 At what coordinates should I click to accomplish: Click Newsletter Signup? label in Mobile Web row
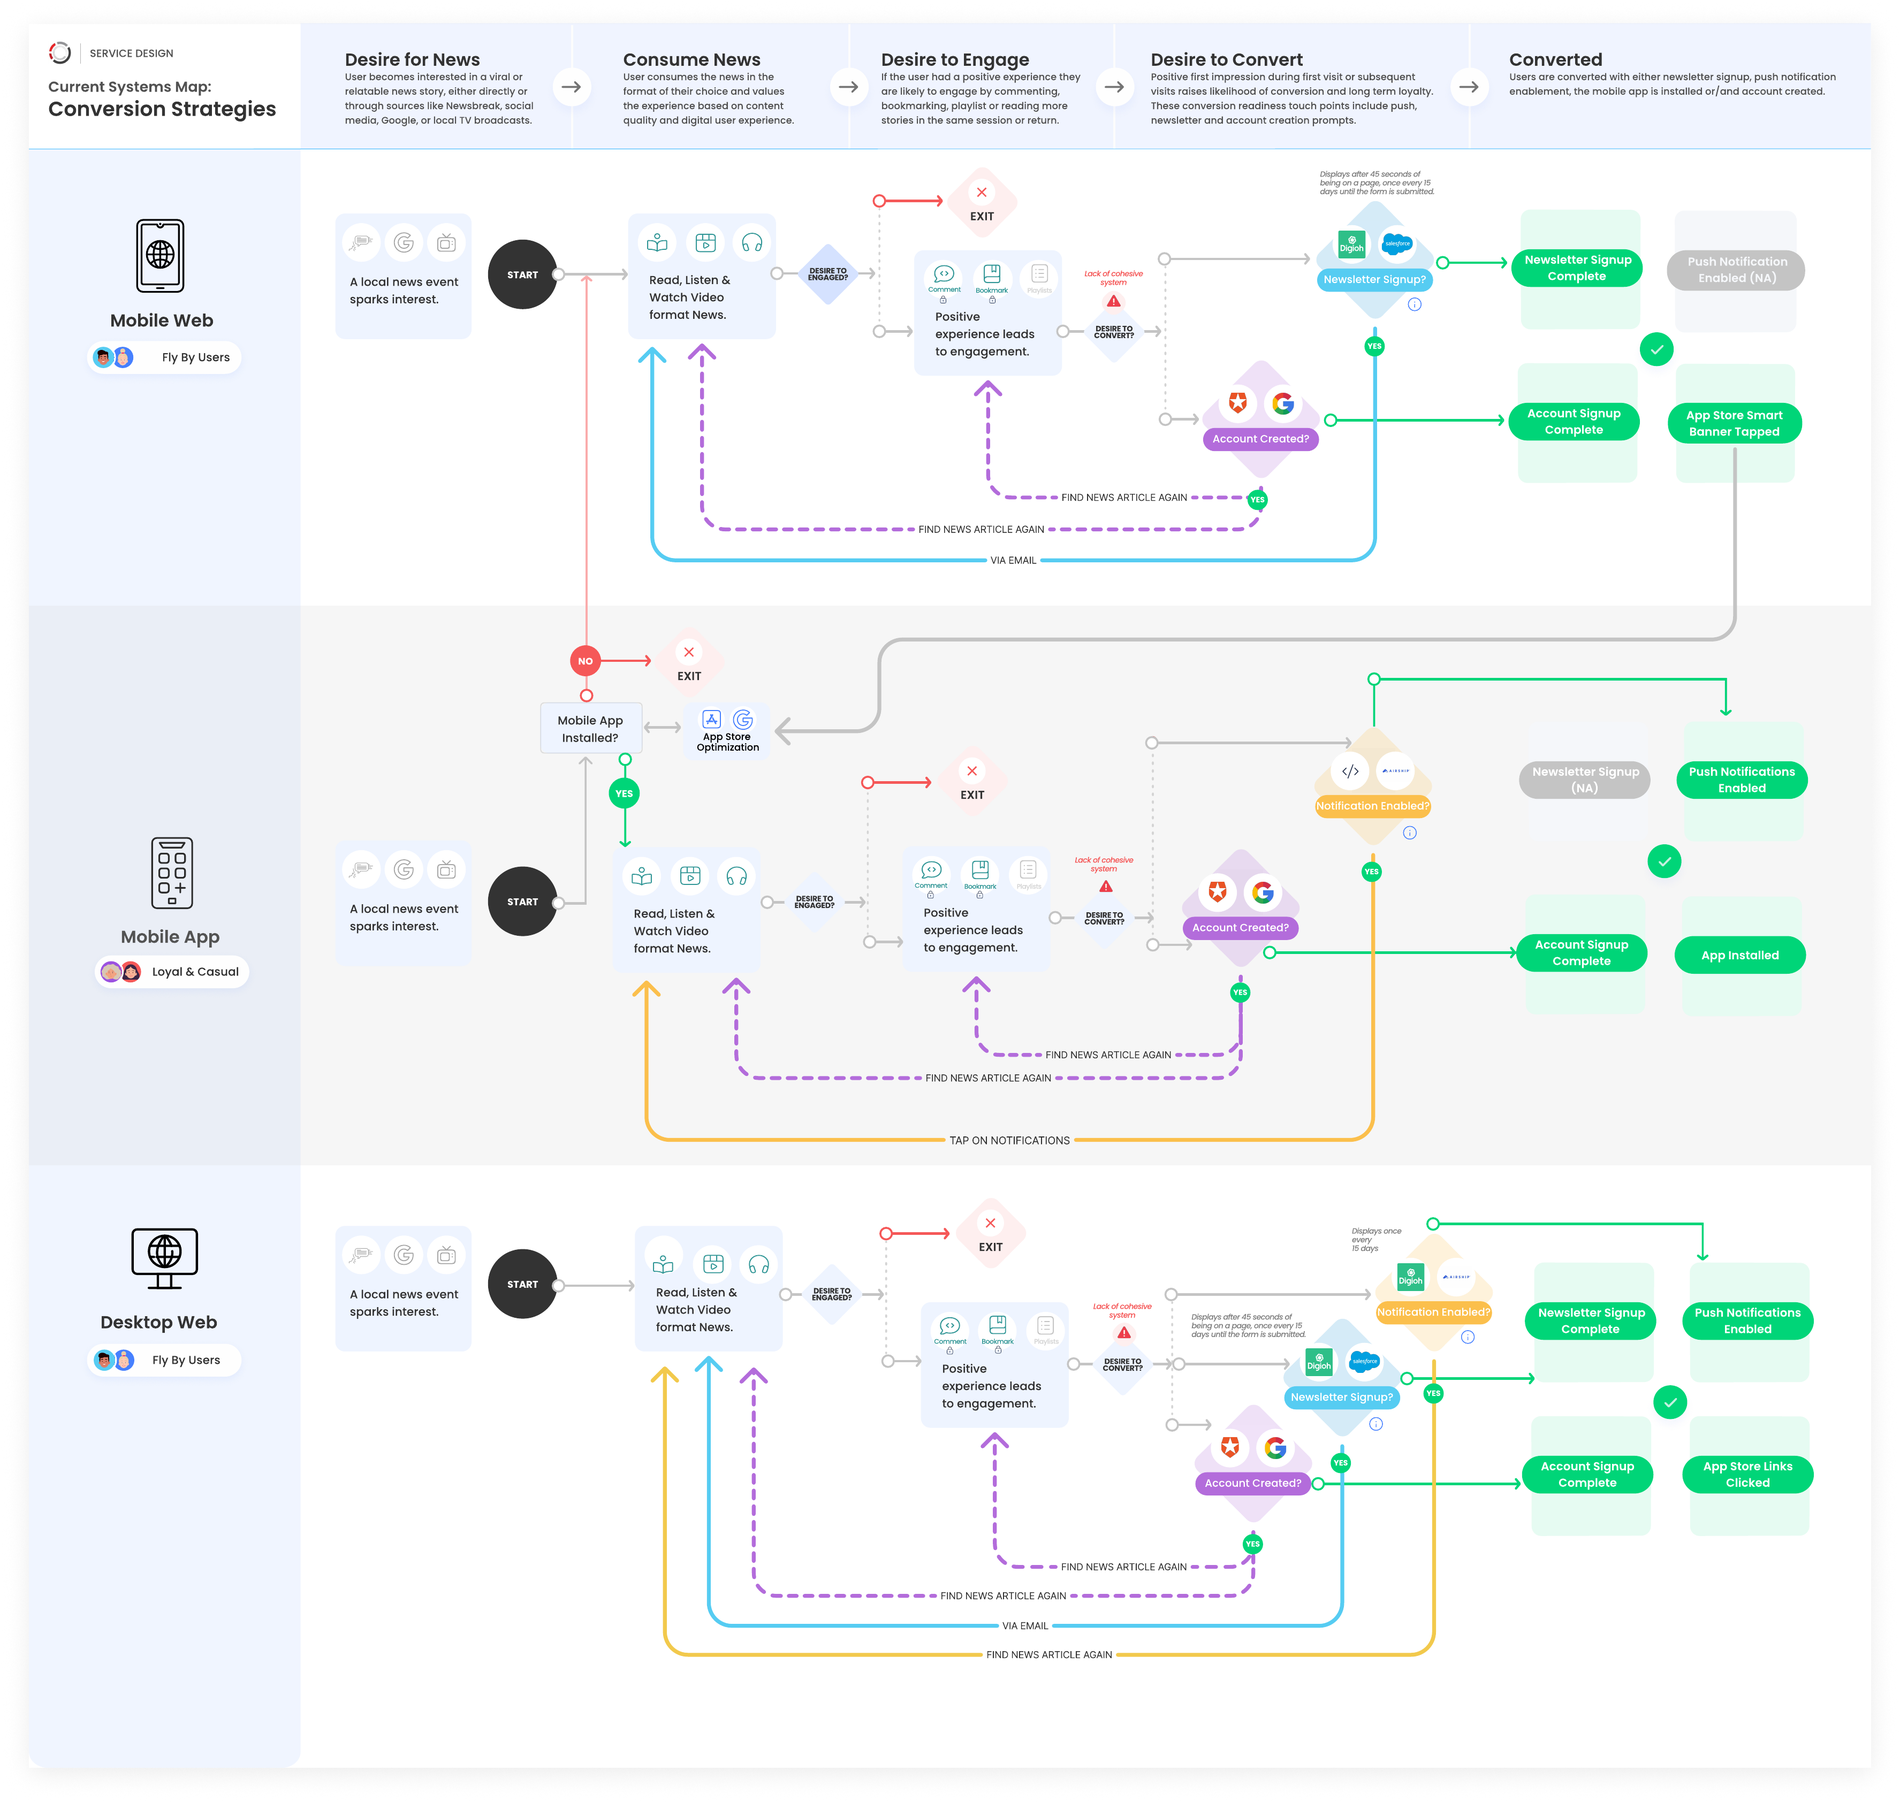1374,279
